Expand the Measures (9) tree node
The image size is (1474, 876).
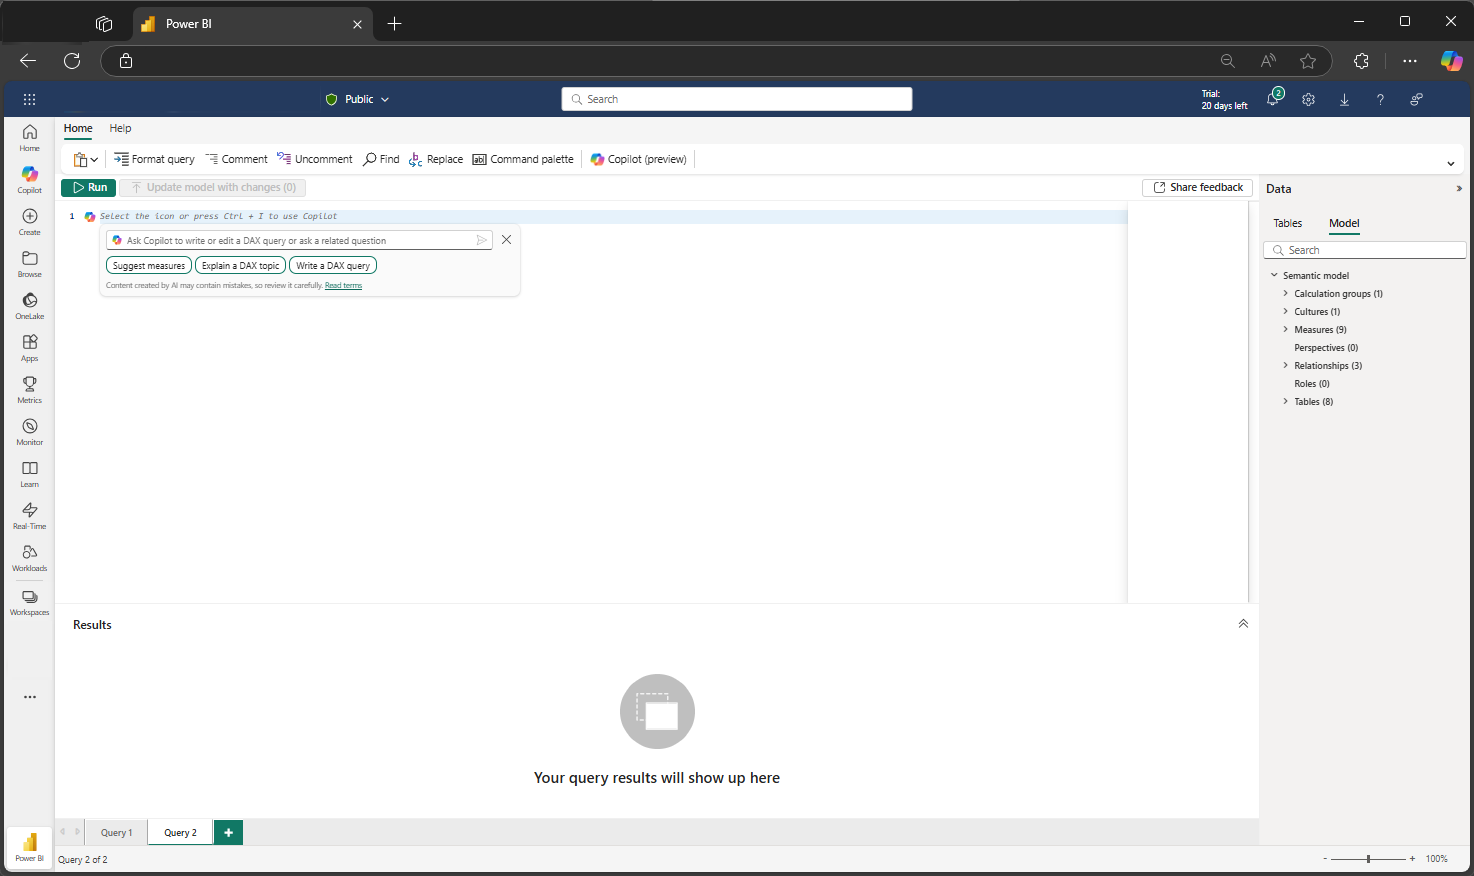coord(1286,329)
